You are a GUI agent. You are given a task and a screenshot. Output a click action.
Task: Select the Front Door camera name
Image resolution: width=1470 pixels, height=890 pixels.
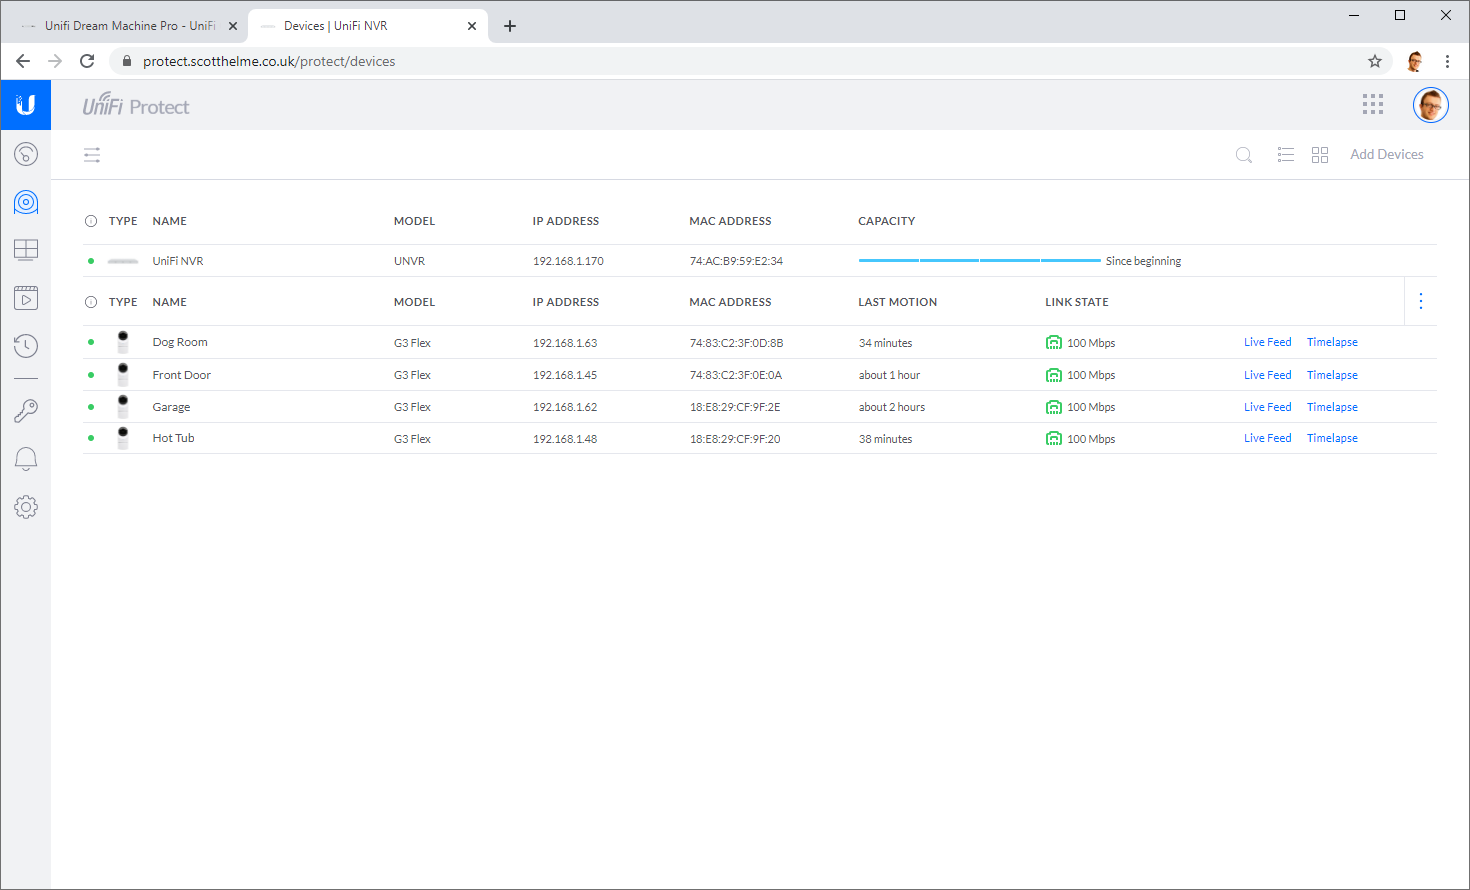182,375
